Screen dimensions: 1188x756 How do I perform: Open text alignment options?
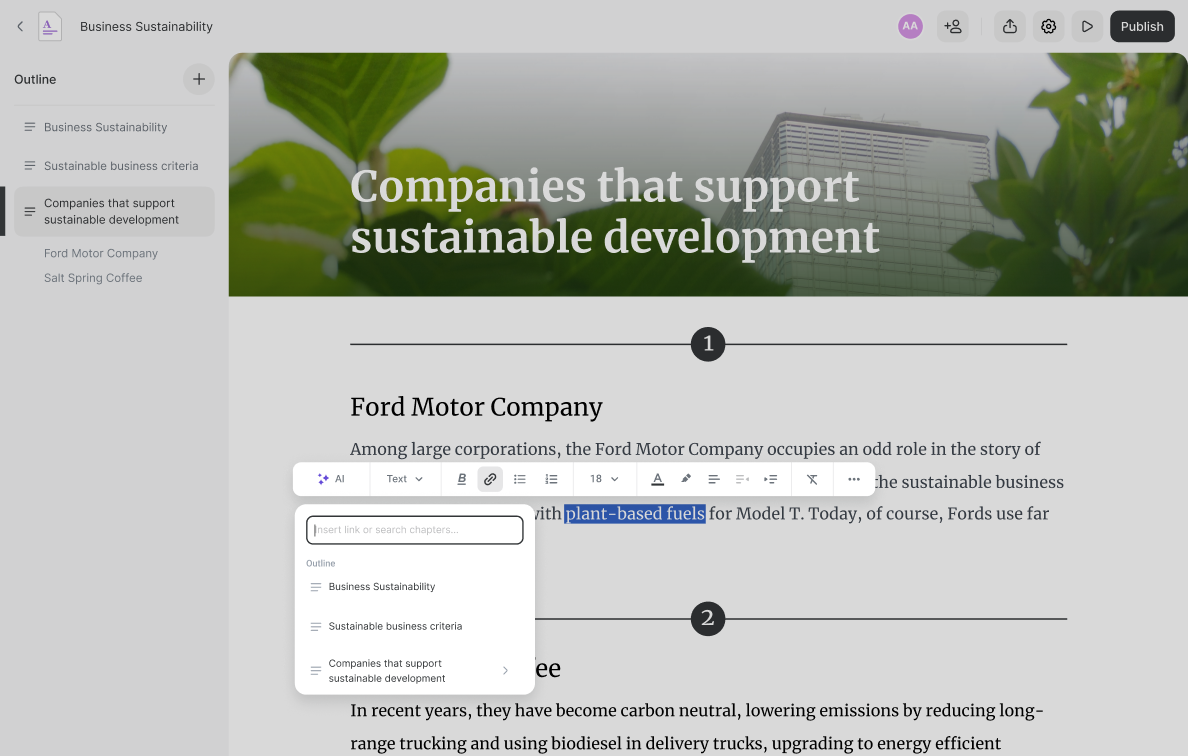714,479
